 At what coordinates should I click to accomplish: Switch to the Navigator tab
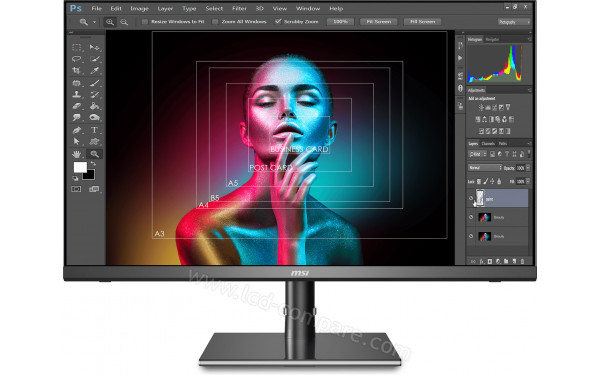[492, 39]
